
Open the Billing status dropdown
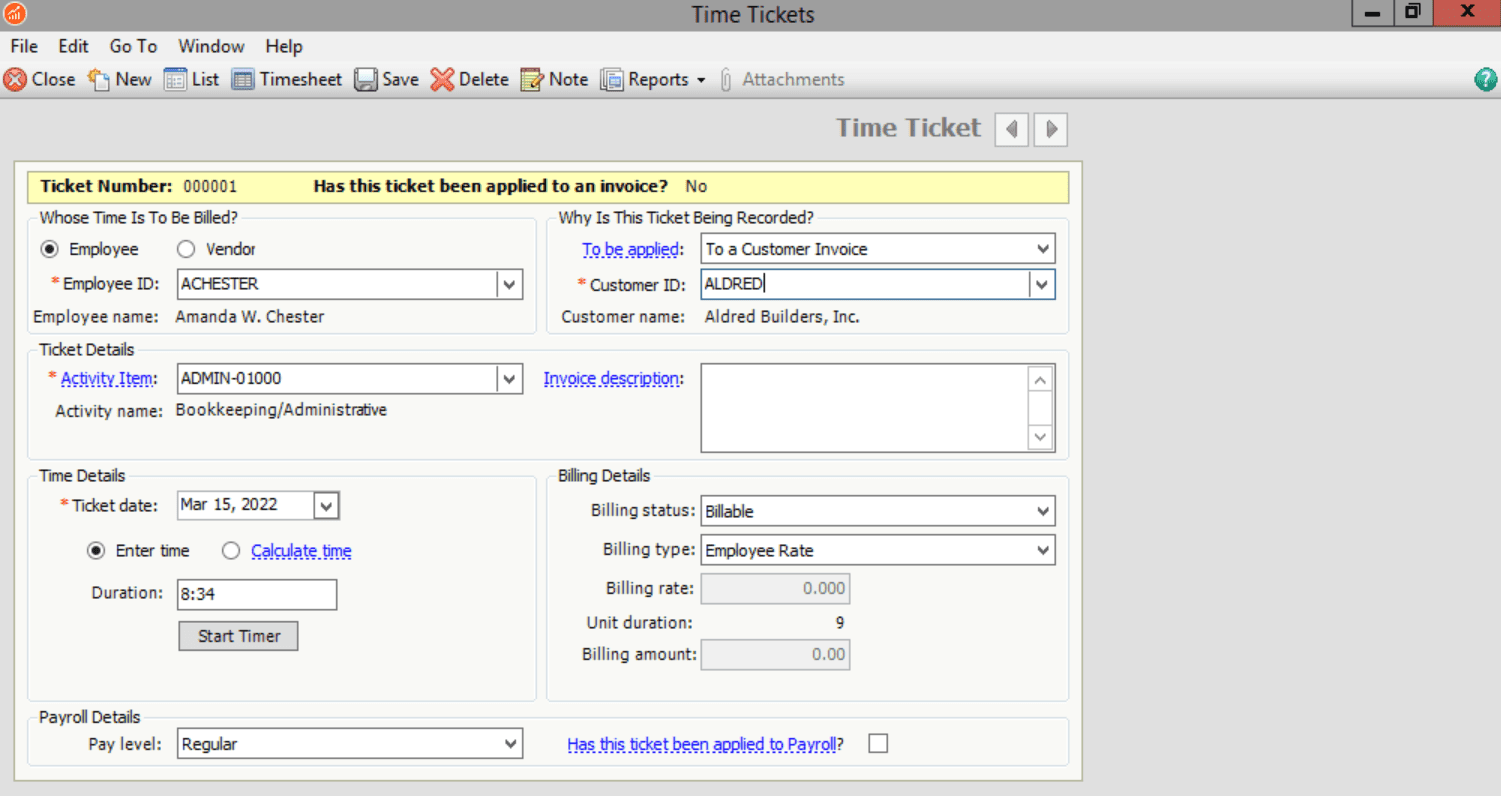point(1043,511)
